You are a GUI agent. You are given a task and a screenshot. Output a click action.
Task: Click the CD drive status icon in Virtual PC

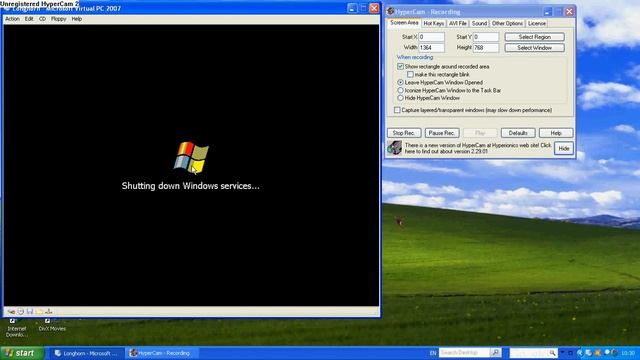(x=20, y=311)
